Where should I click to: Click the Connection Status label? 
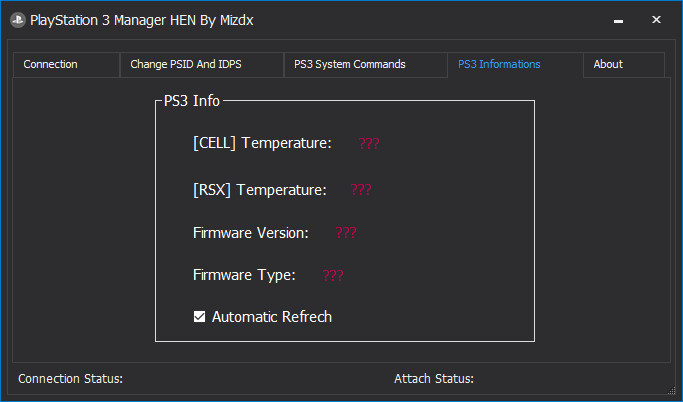(x=71, y=379)
